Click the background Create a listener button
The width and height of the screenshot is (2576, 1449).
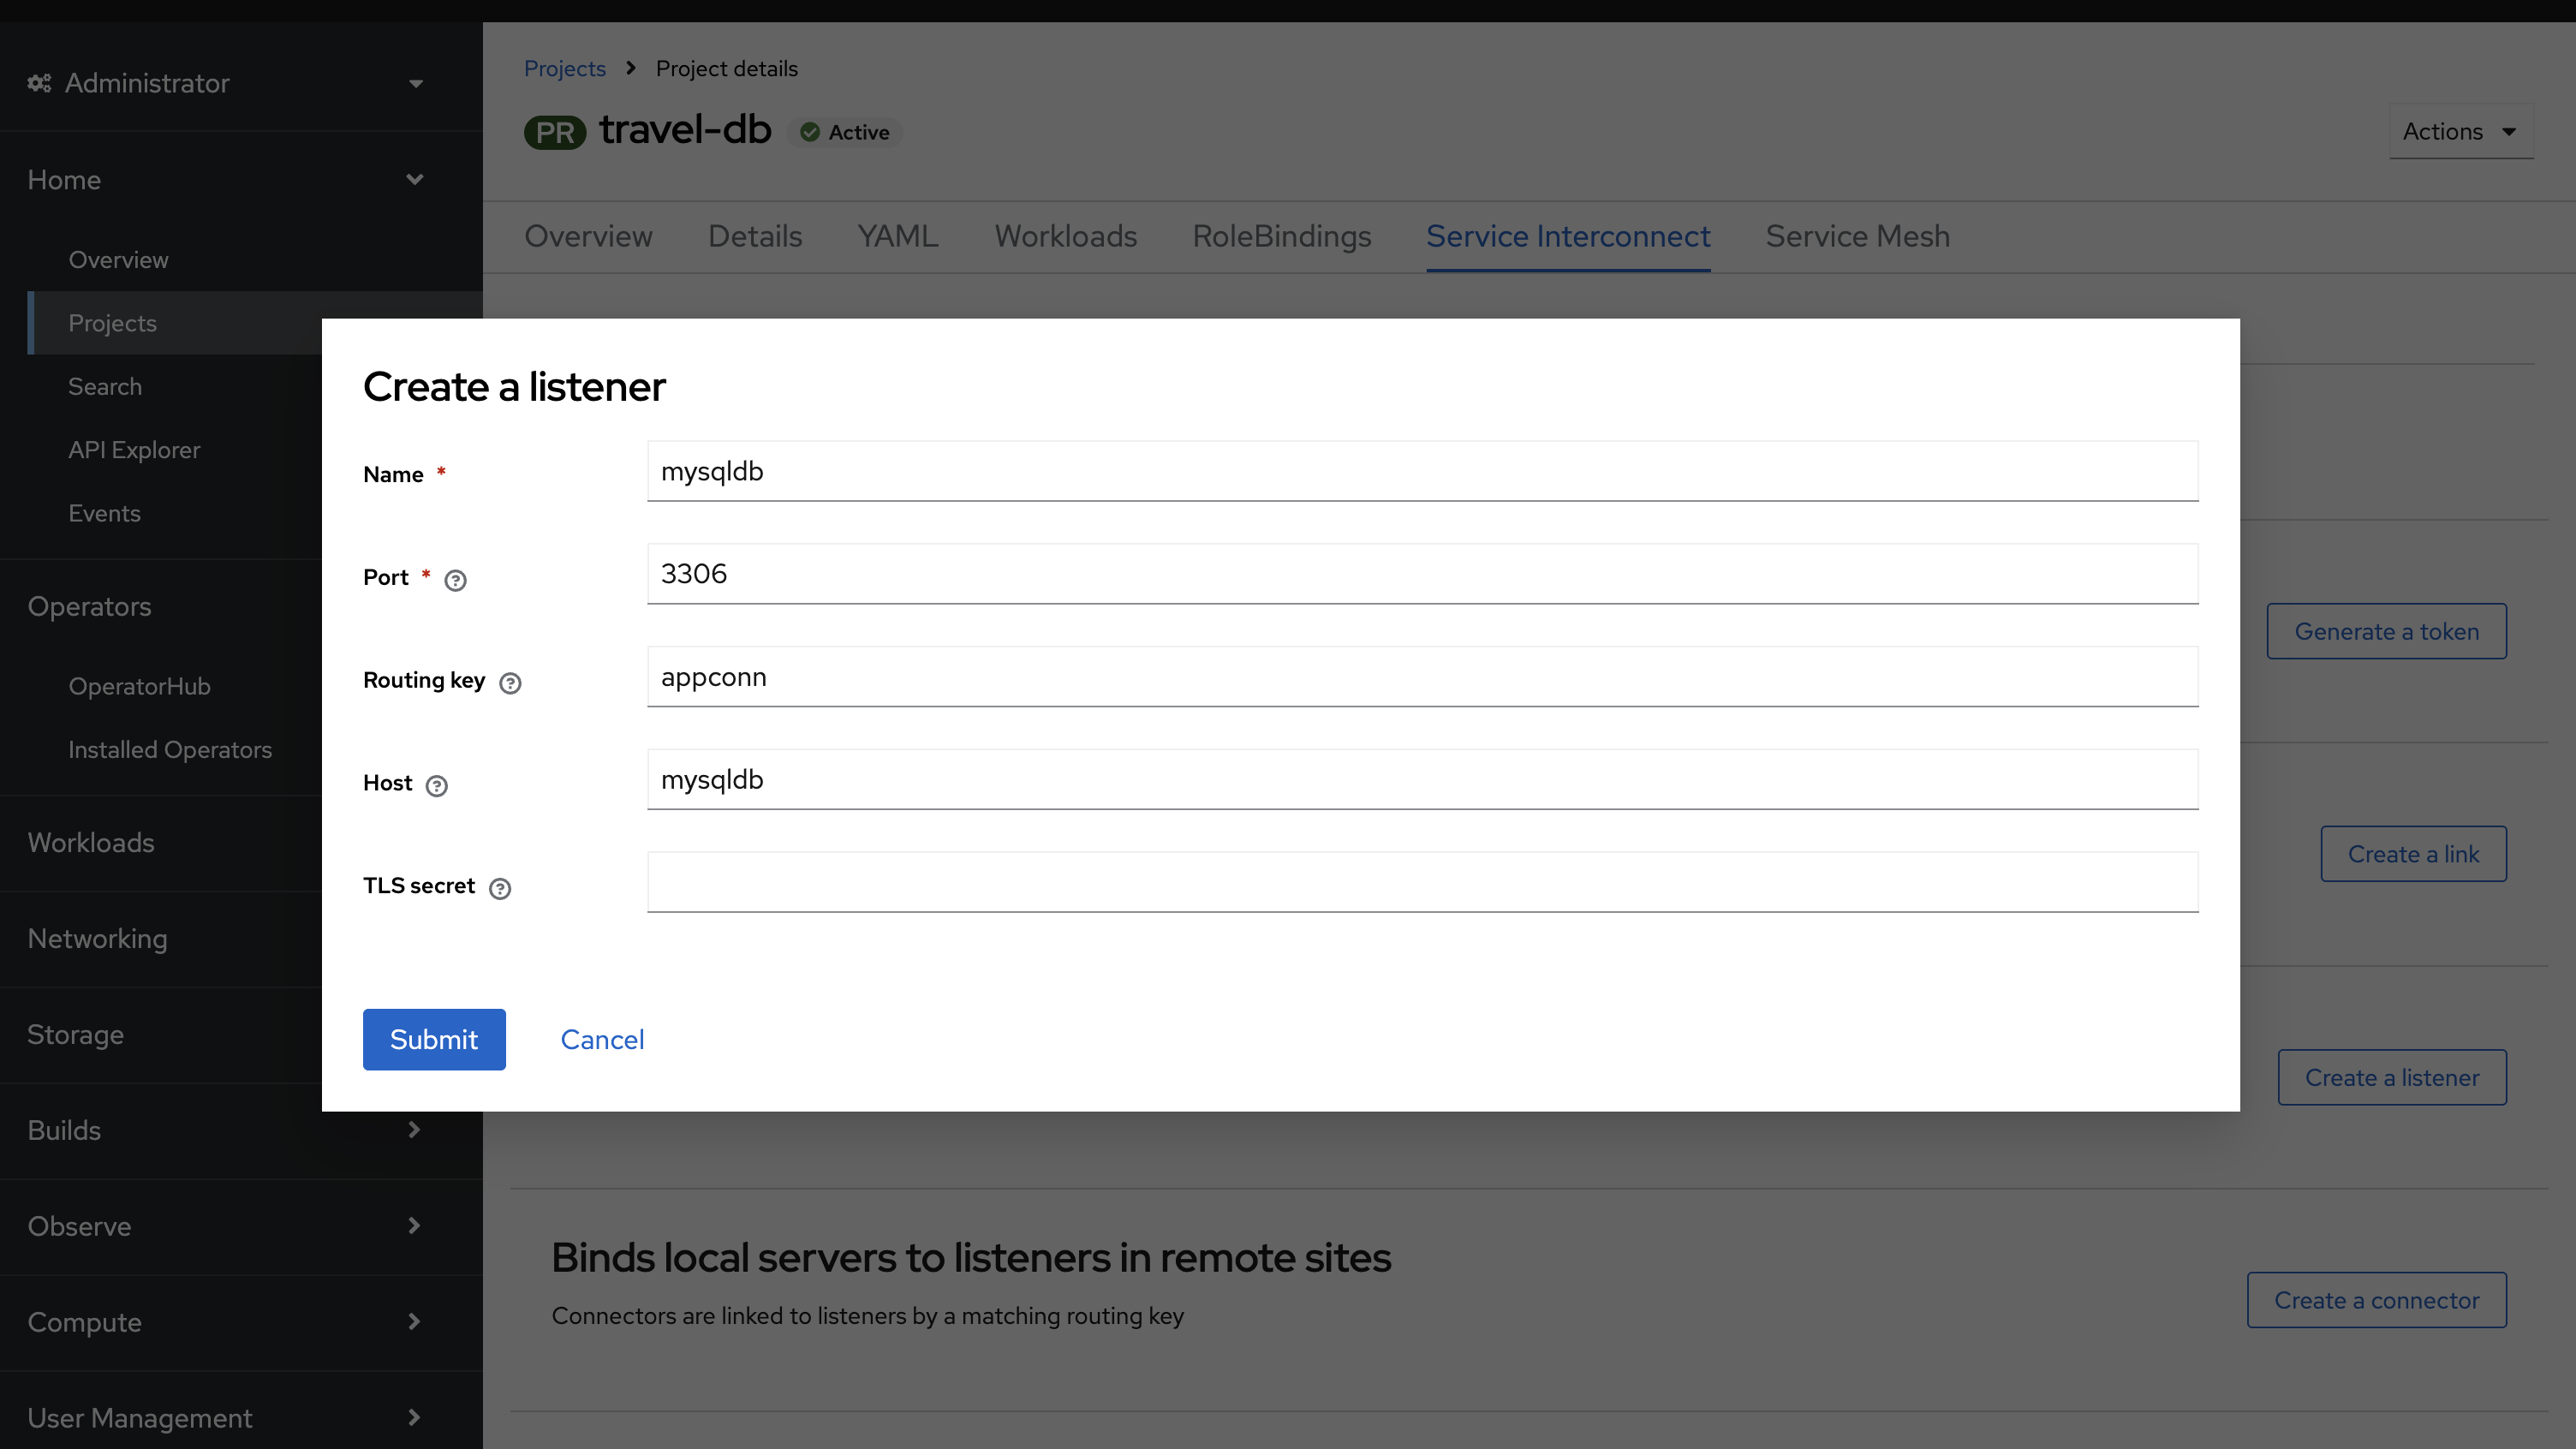[2392, 1077]
